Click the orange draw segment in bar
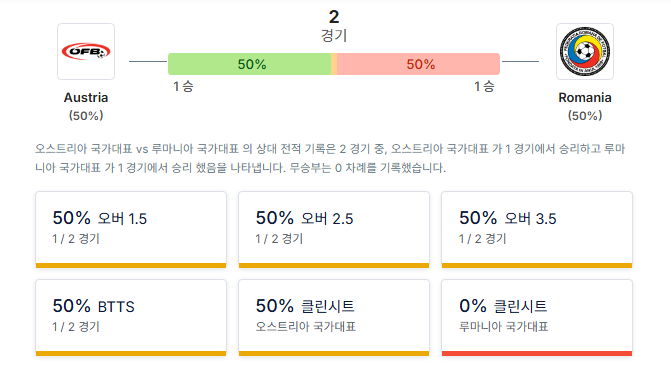 pyautogui.click(x=334, y=64)
